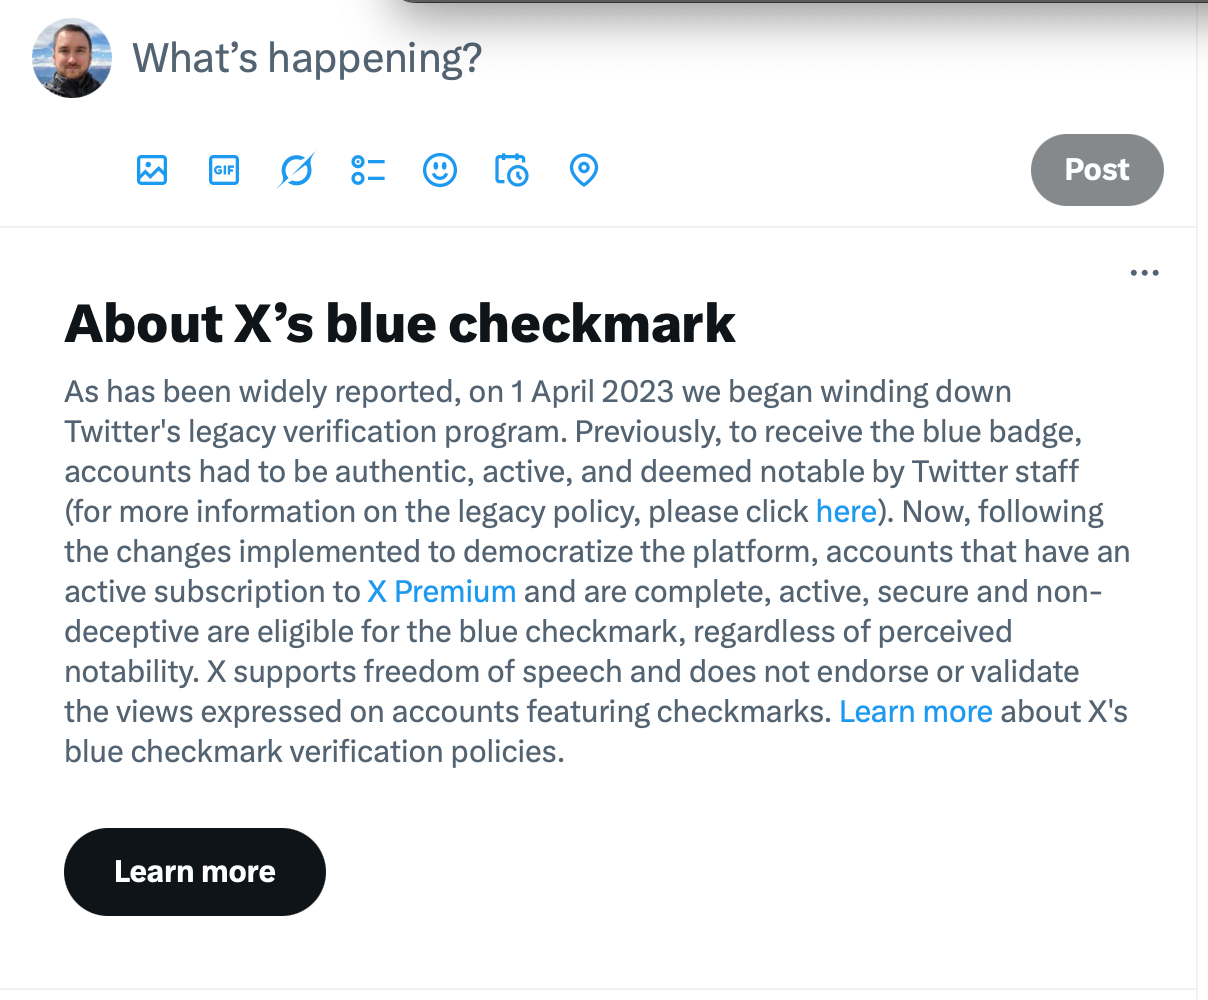Image resolution: width=1208 pixels, height=1000 pixels.
Task: Click the profile avatar photo
Action: pos(72,58)
